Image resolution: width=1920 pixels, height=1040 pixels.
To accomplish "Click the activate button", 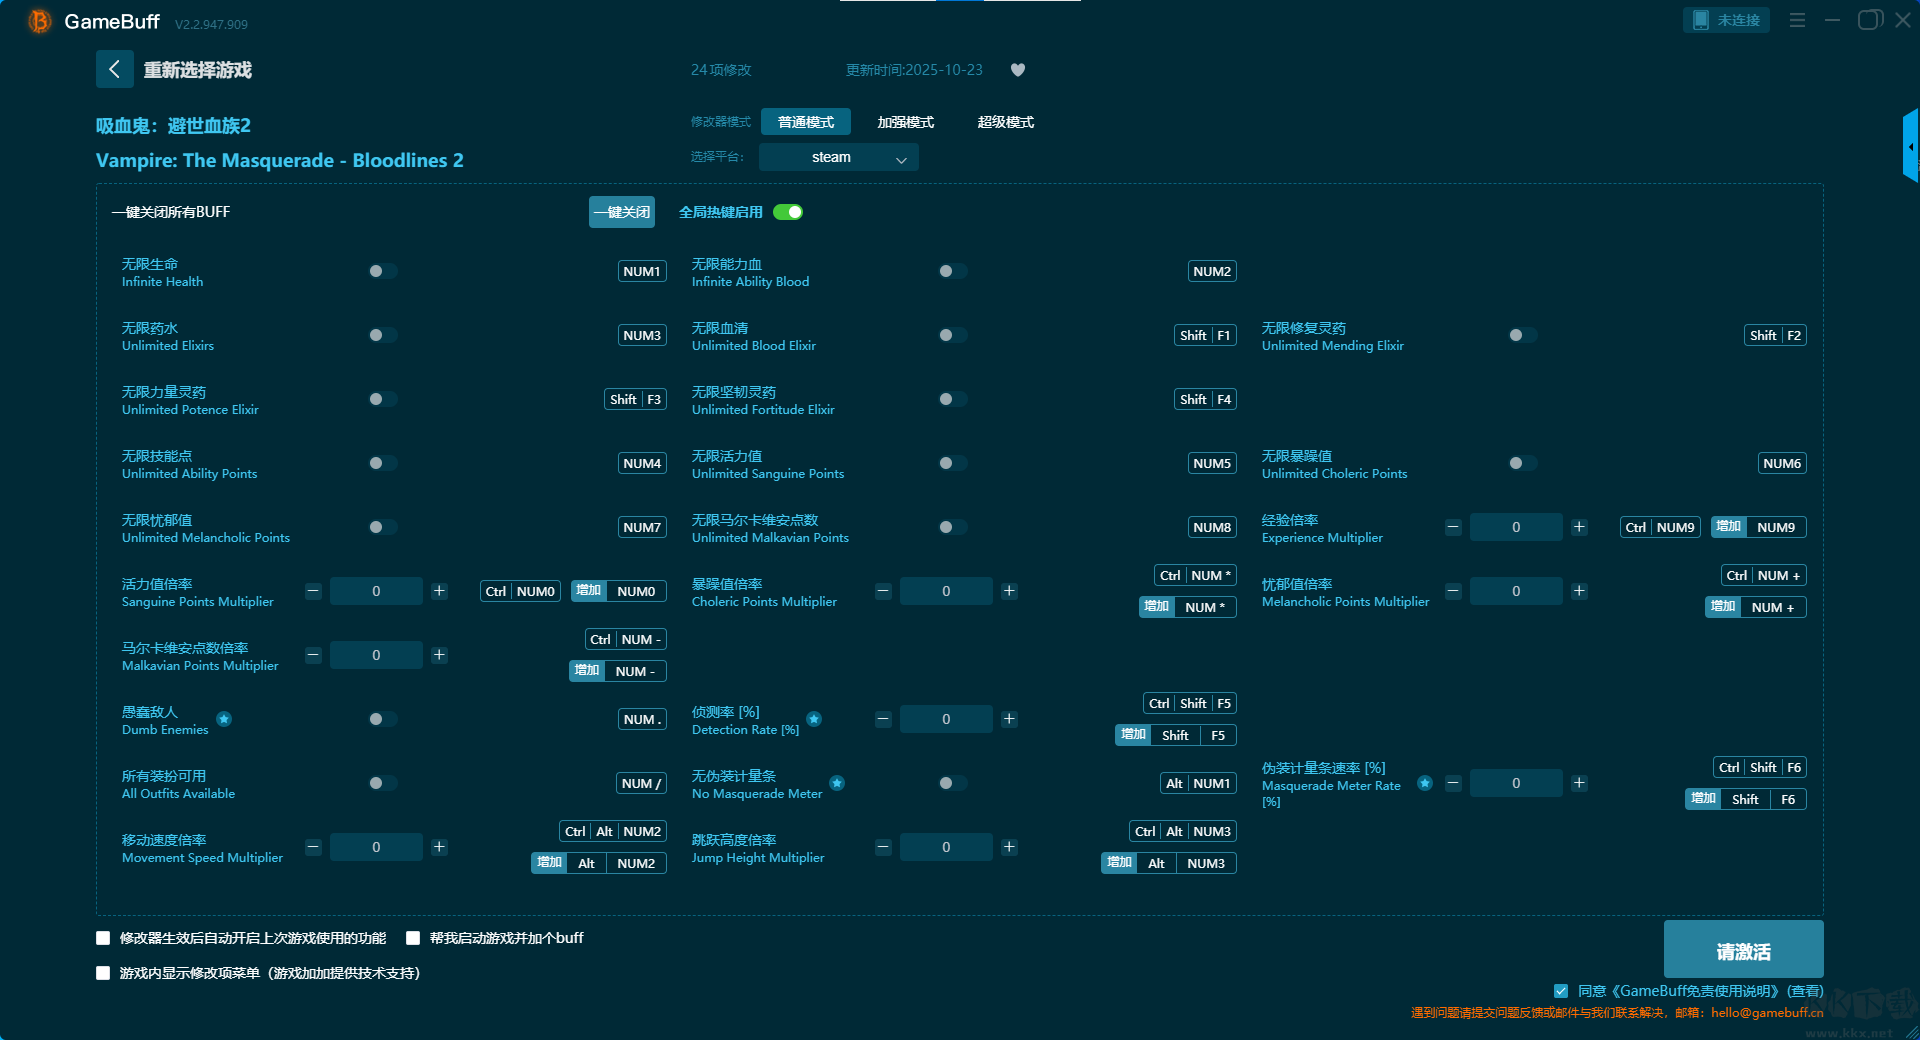I will coord(1744,950).
